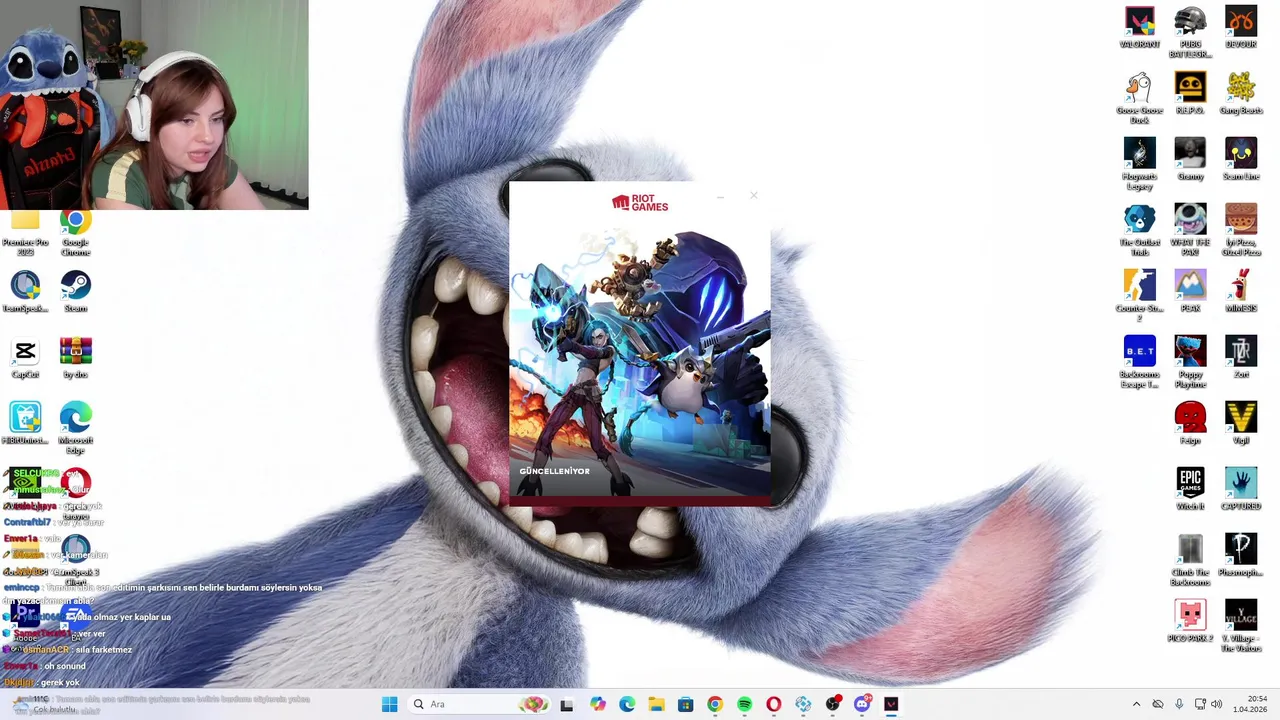Viewport: 1280px width, 720px height.
Task: Open Microsoft Edge from the taskbar
Action: [x=627, y=704]
